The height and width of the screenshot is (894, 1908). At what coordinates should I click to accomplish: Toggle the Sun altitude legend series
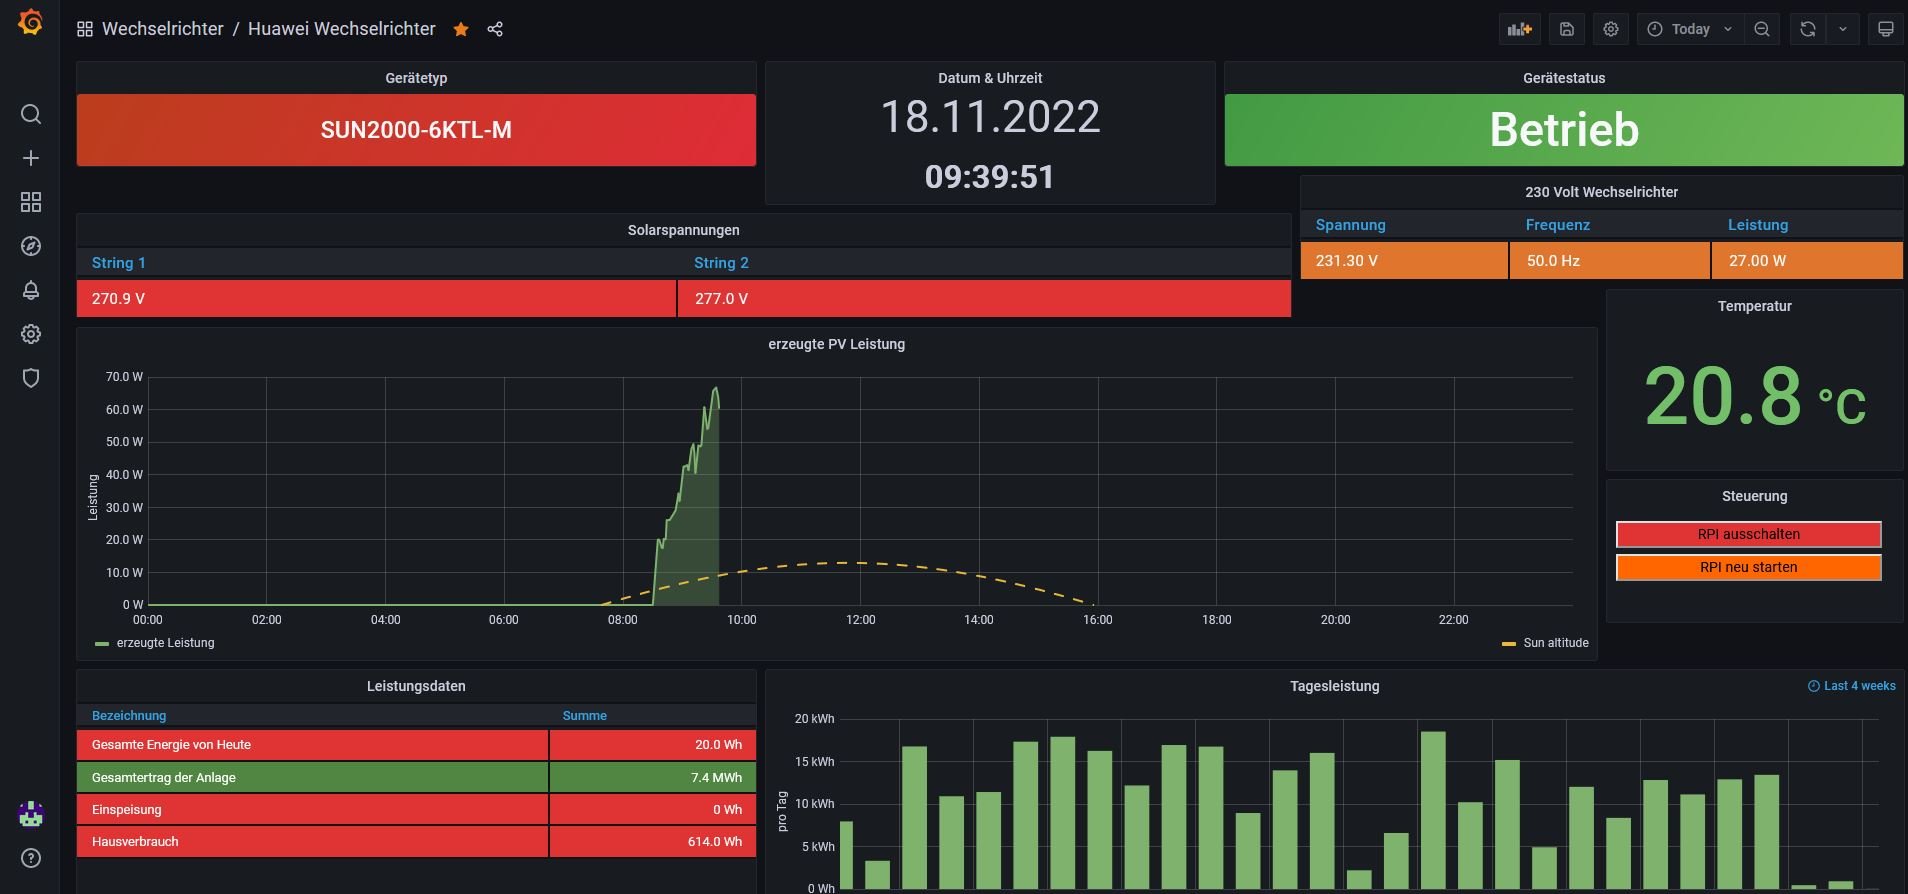[x=1555, y=643]
